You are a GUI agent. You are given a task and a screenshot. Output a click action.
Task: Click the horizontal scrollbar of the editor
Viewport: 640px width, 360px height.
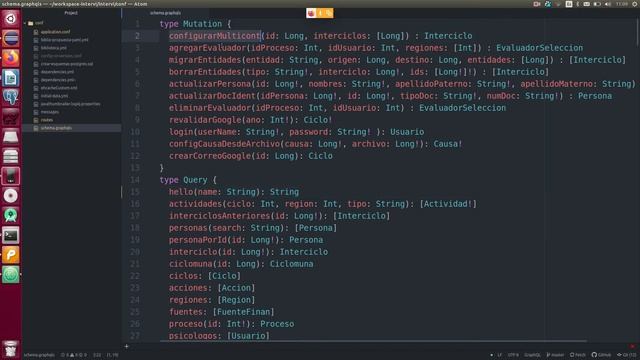(373, 341)
